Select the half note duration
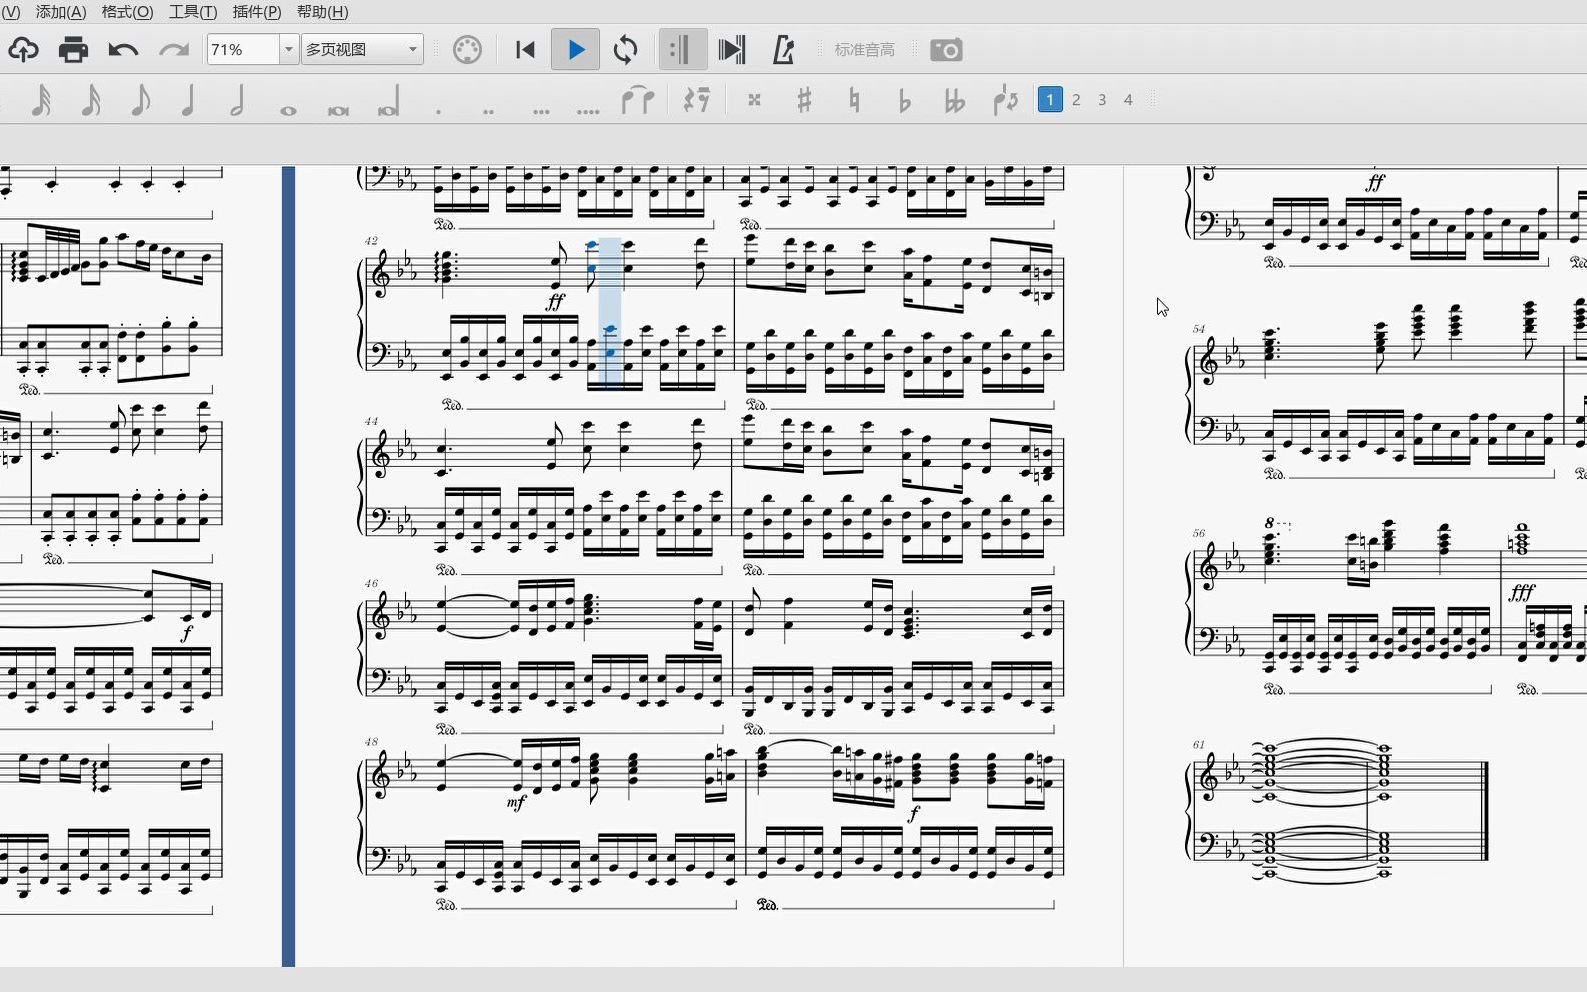 pyautogui.click(x=238, y=100)
